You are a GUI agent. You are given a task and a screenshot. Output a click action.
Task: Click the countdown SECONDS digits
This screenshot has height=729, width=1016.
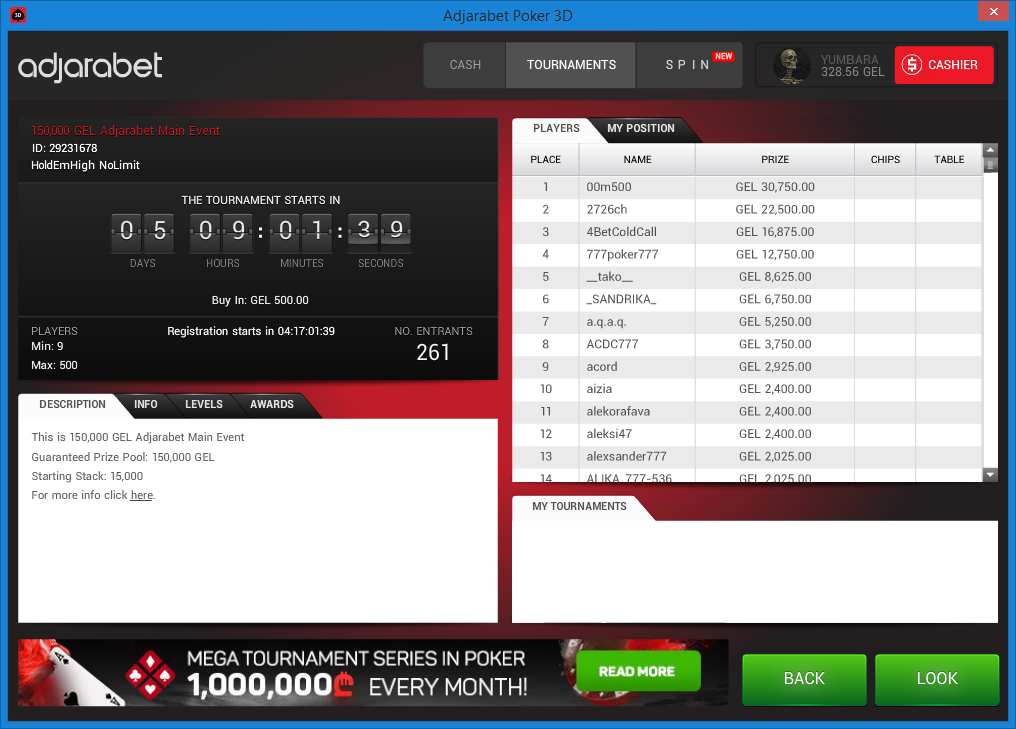pos(380,231)
